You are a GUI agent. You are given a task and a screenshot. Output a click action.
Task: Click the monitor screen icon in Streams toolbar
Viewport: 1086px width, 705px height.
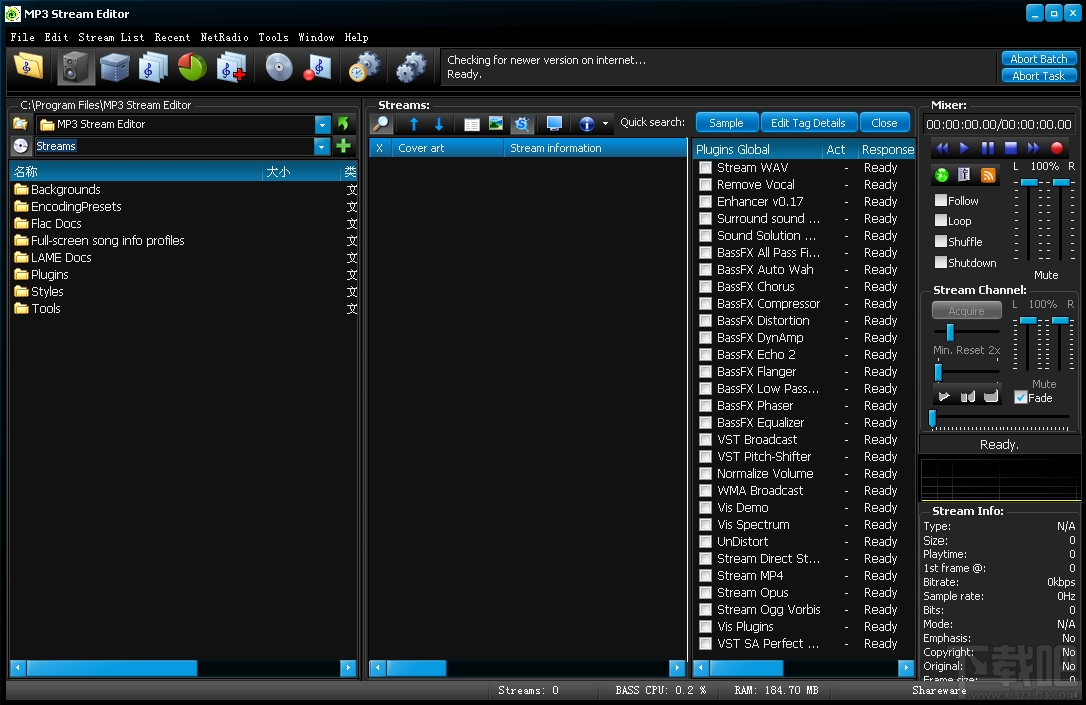(554, 124)
